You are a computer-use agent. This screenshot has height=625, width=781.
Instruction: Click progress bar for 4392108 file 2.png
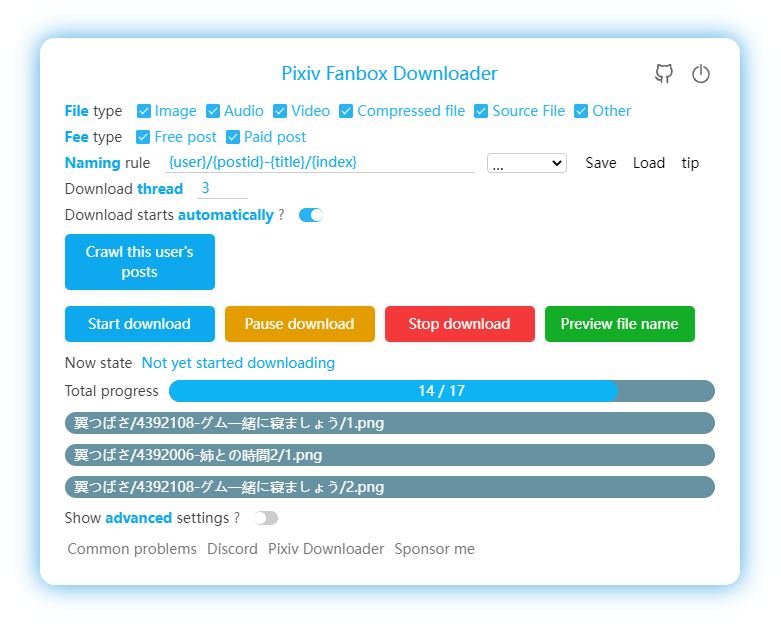pos(390,487)
